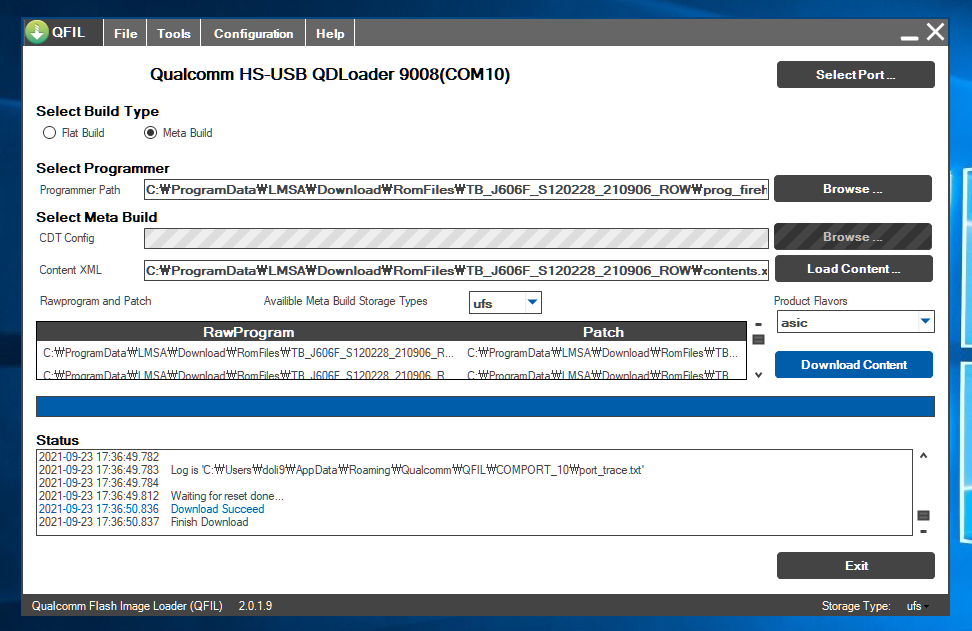972x631 pixels.
Task: Click the QFIL green download logo icon
Action: 37,32
